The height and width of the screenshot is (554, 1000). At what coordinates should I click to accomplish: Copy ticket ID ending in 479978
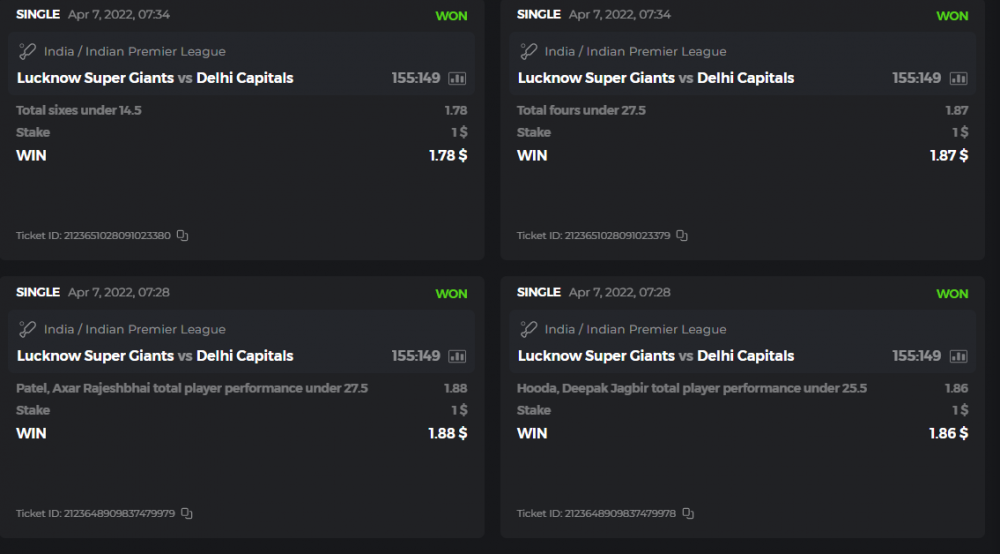click(687, 514)
